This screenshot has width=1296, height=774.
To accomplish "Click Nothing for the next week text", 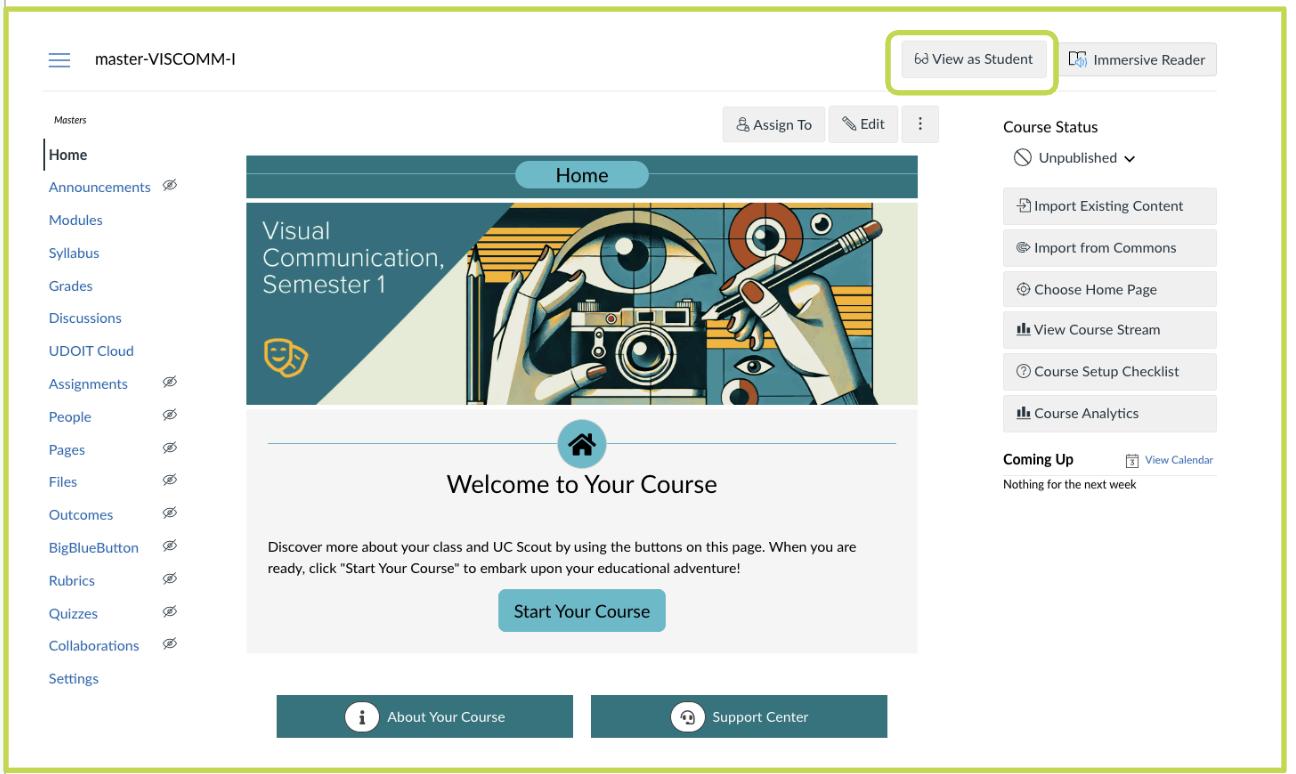I will (x=1069, y=485).
